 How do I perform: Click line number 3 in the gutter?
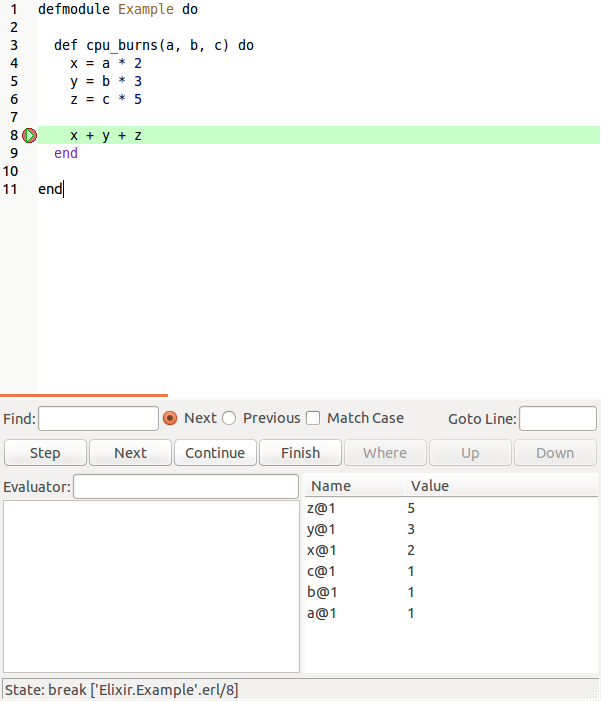13,45
